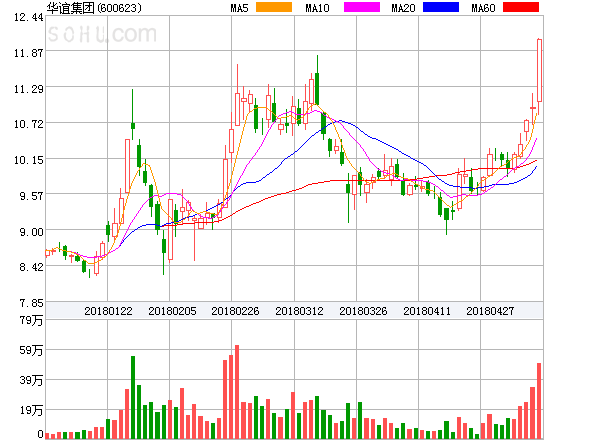Click the stock title 华谊集团 (600623)
Viewport: 600px width, 440px height.
pyautogui.click(x=94, y=8)
